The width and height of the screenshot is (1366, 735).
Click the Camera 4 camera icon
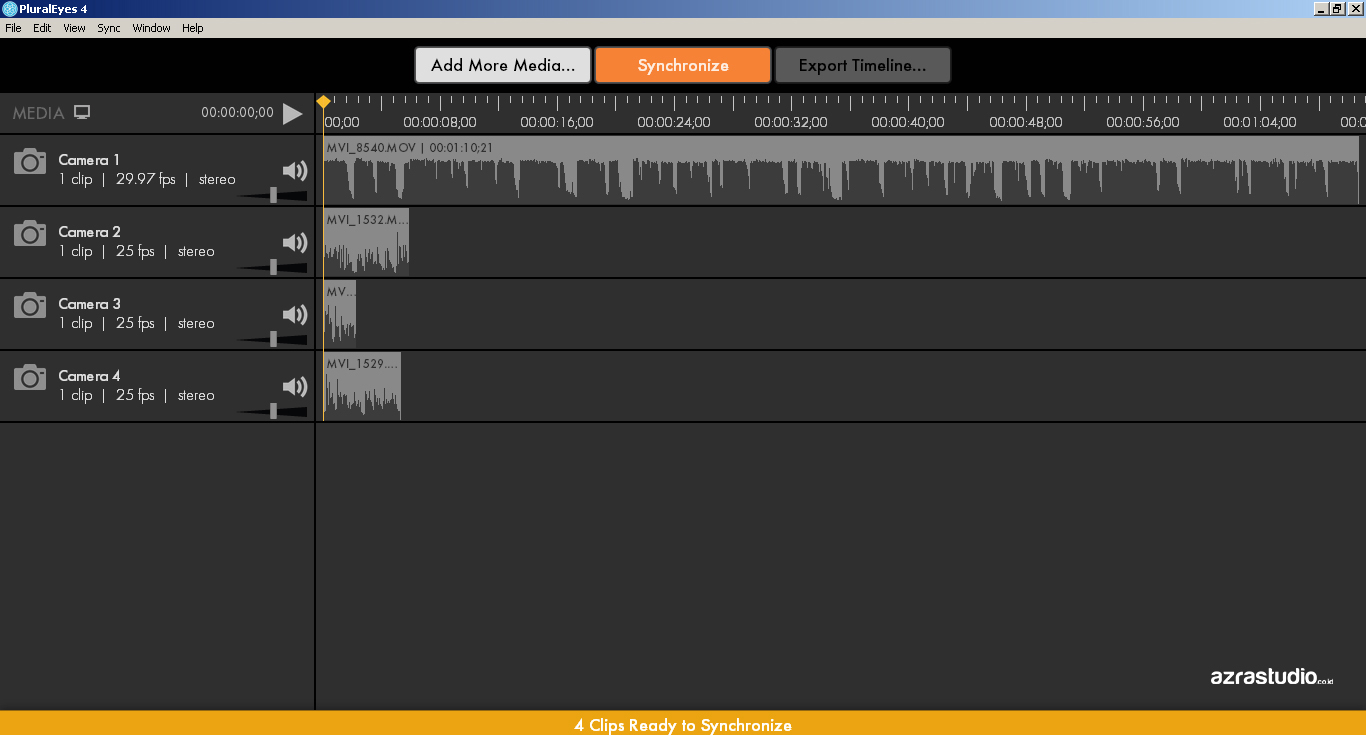coord(30,377)
